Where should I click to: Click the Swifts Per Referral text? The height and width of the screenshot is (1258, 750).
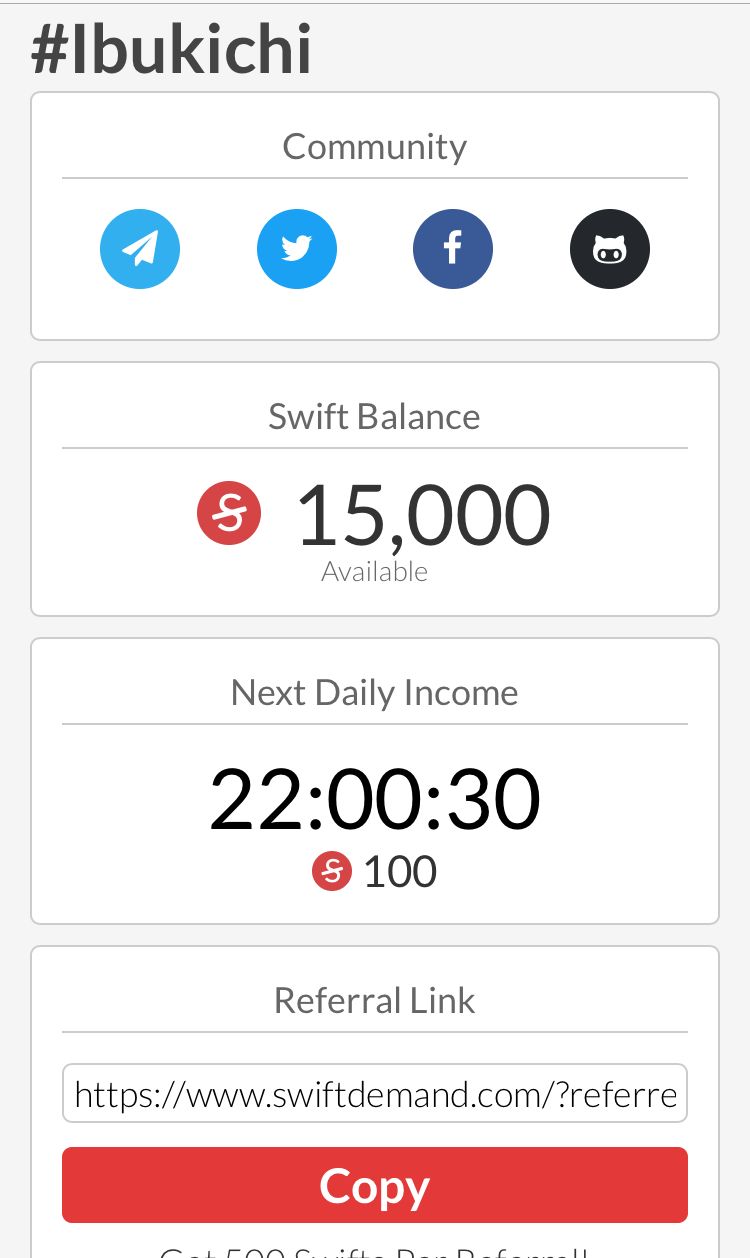click(x=375, y=1250)
